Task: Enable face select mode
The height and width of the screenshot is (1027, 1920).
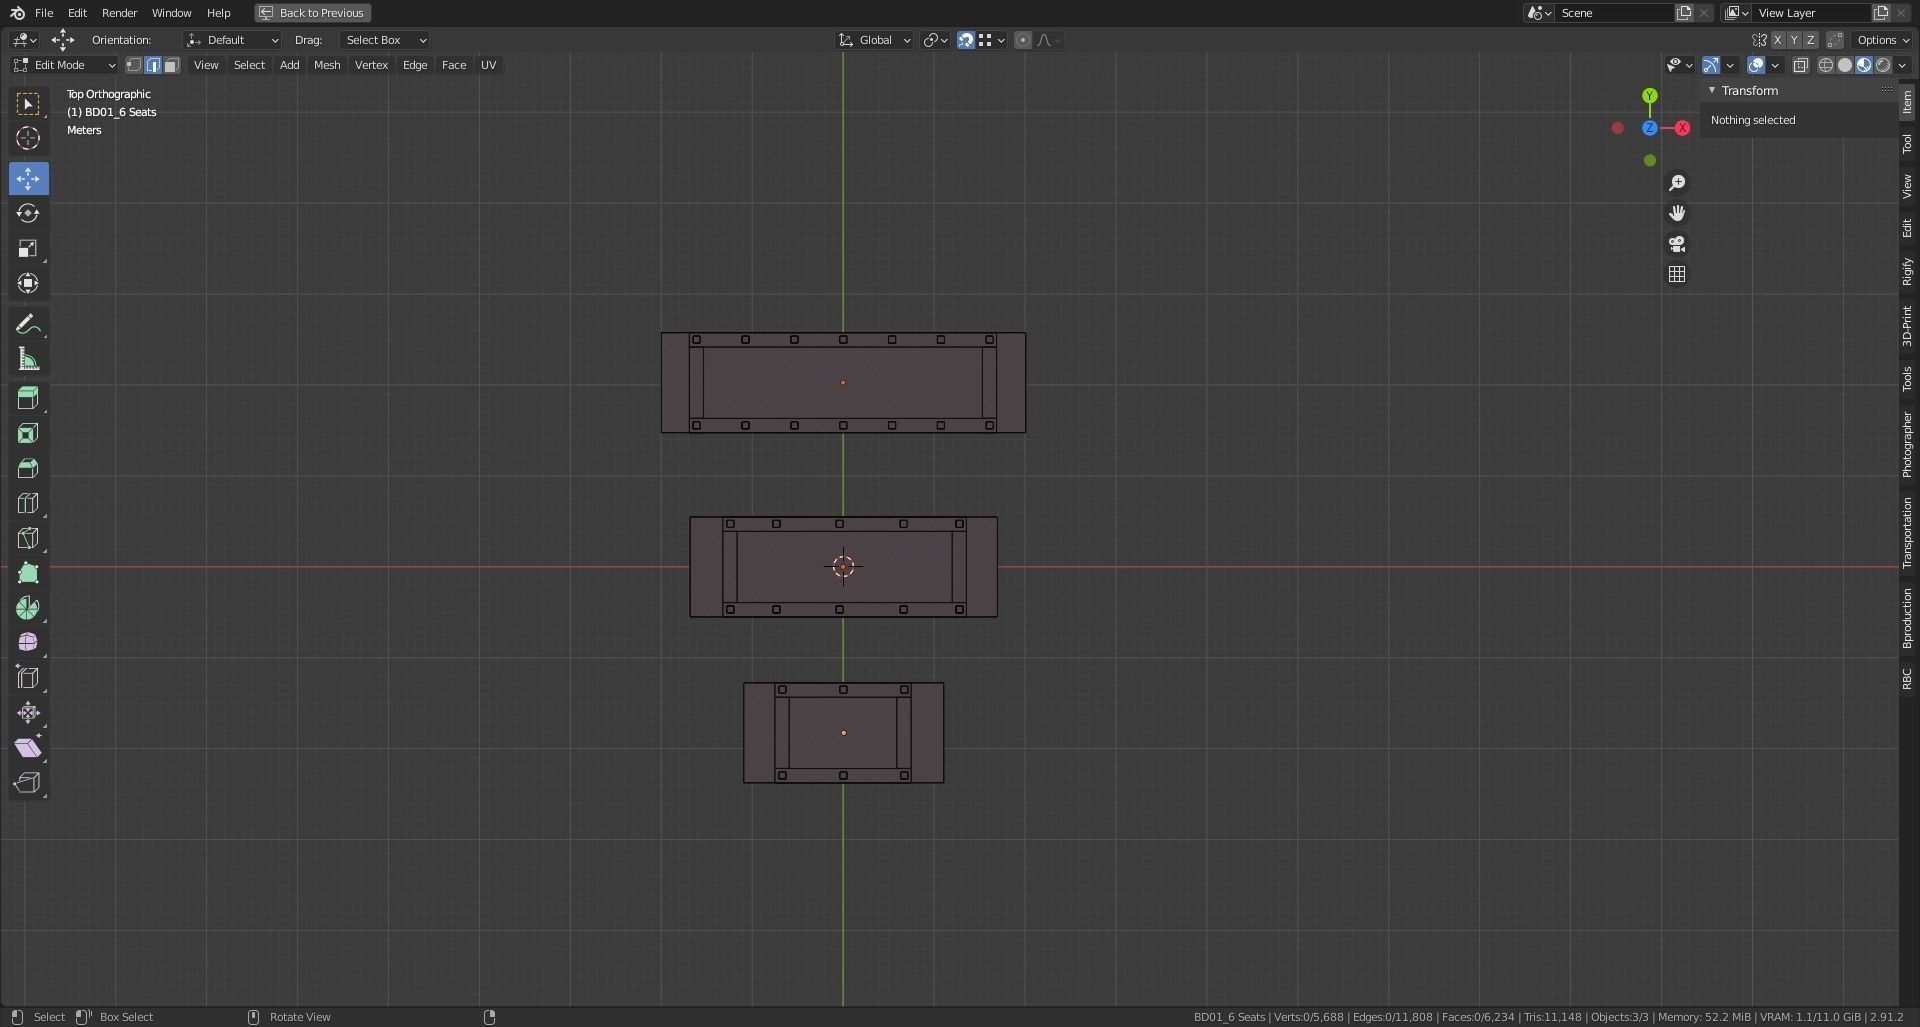Action: 172,65
